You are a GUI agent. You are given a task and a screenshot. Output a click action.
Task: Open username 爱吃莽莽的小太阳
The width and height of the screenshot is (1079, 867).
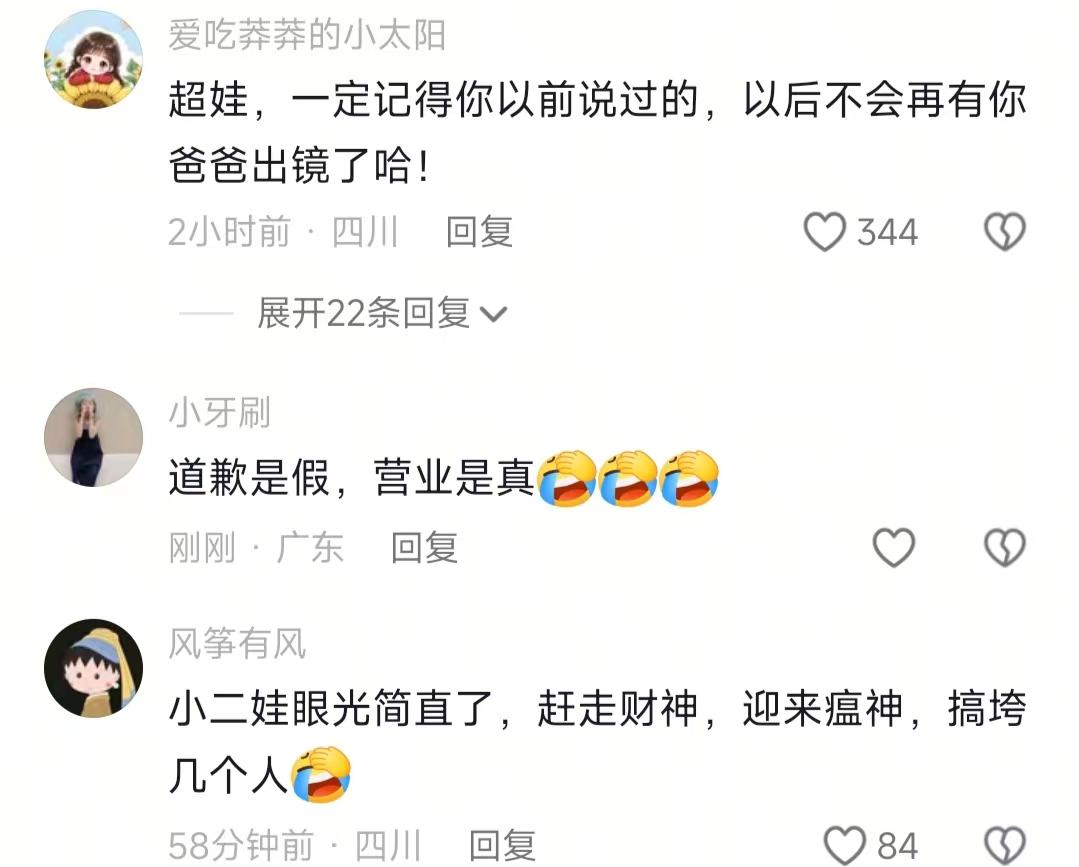click(x=307, y=35)
